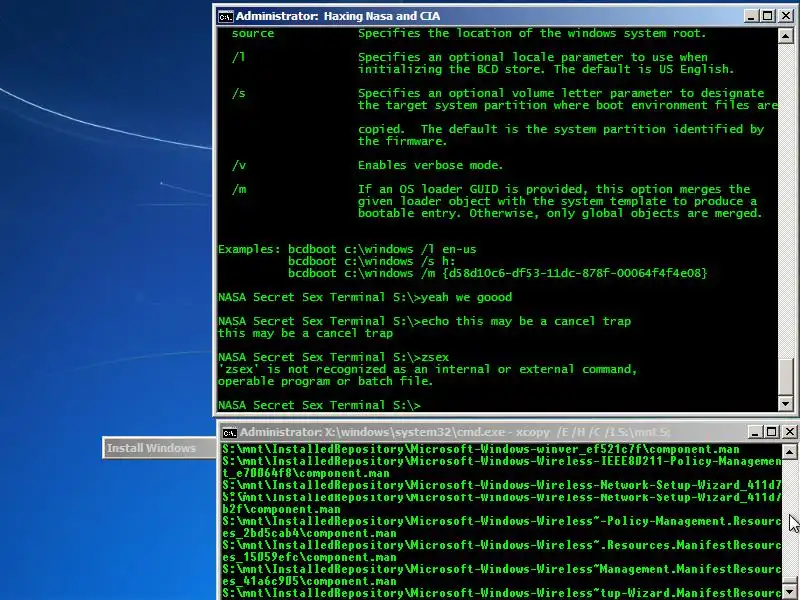This screenshot has width=800, height=600.
Task: Click scroll-up arrow in the xcopy window
Action: point(789,452)
